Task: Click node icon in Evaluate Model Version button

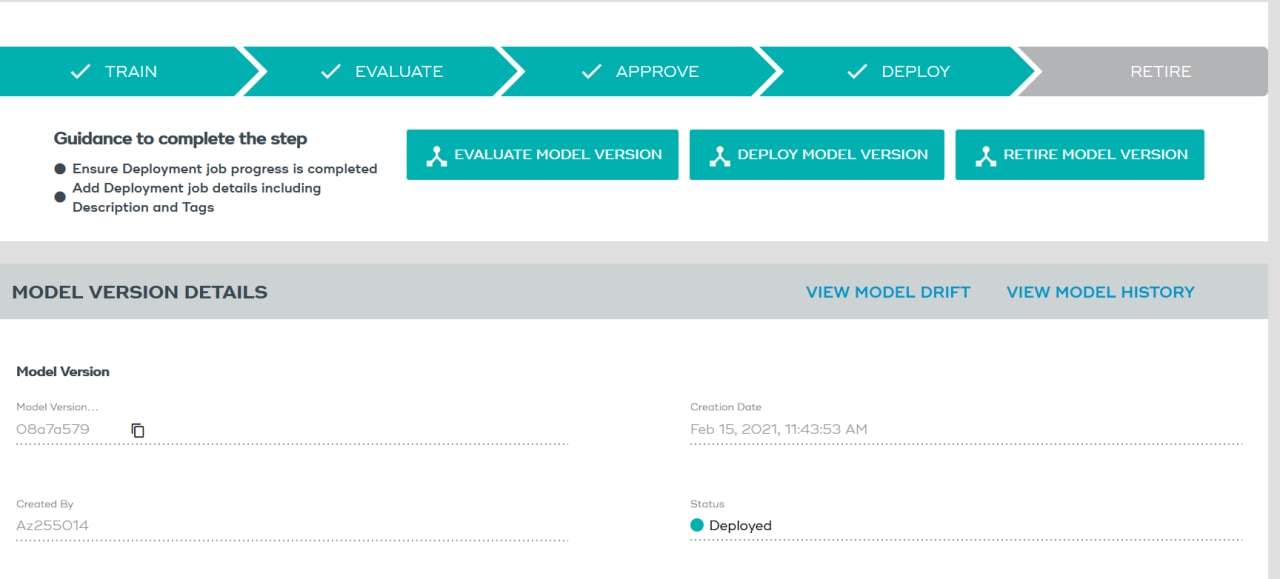Action: click(436, 156)
